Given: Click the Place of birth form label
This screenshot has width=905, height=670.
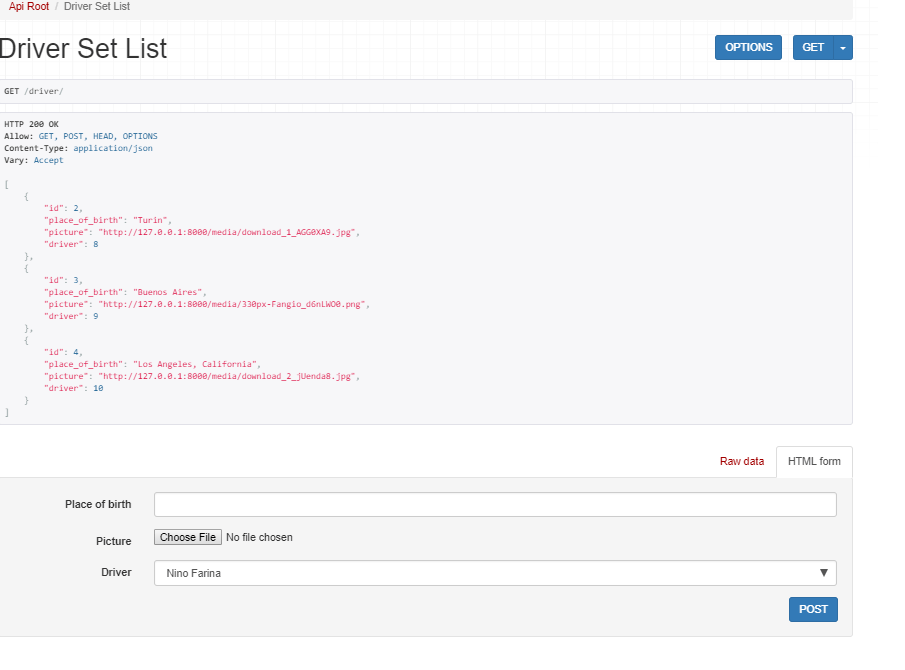Looking at the screenshot, I should (x=98, y=504).
